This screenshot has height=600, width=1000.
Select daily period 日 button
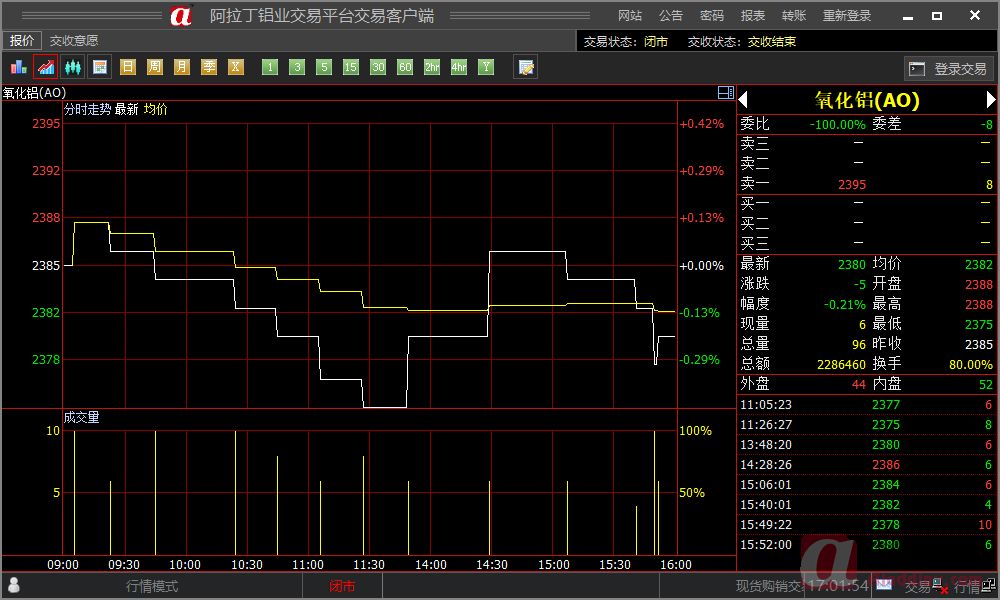128,67
